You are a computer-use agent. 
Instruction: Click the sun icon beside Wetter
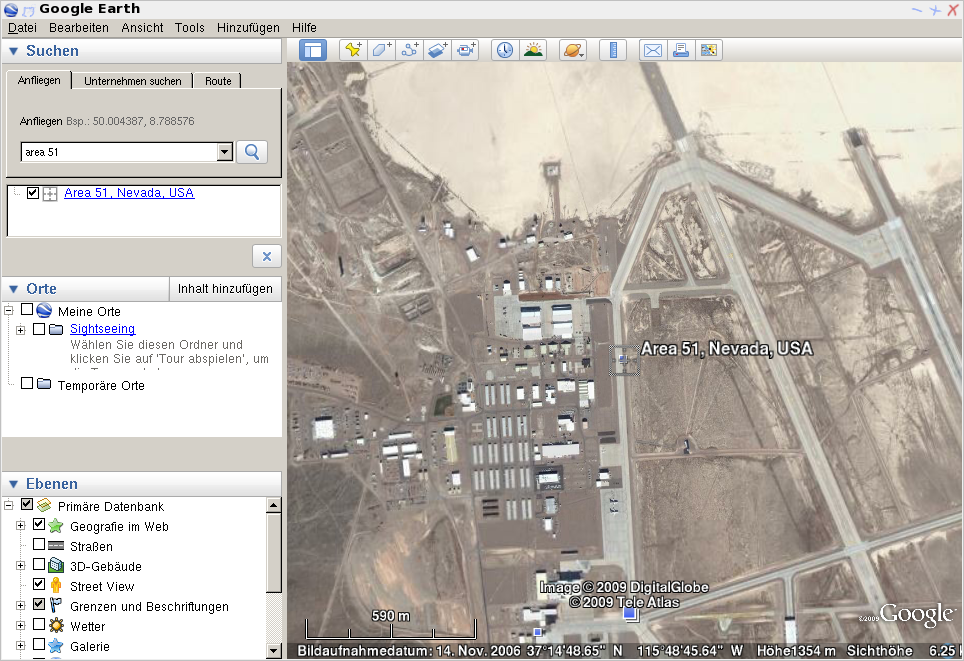coord(56,625)
